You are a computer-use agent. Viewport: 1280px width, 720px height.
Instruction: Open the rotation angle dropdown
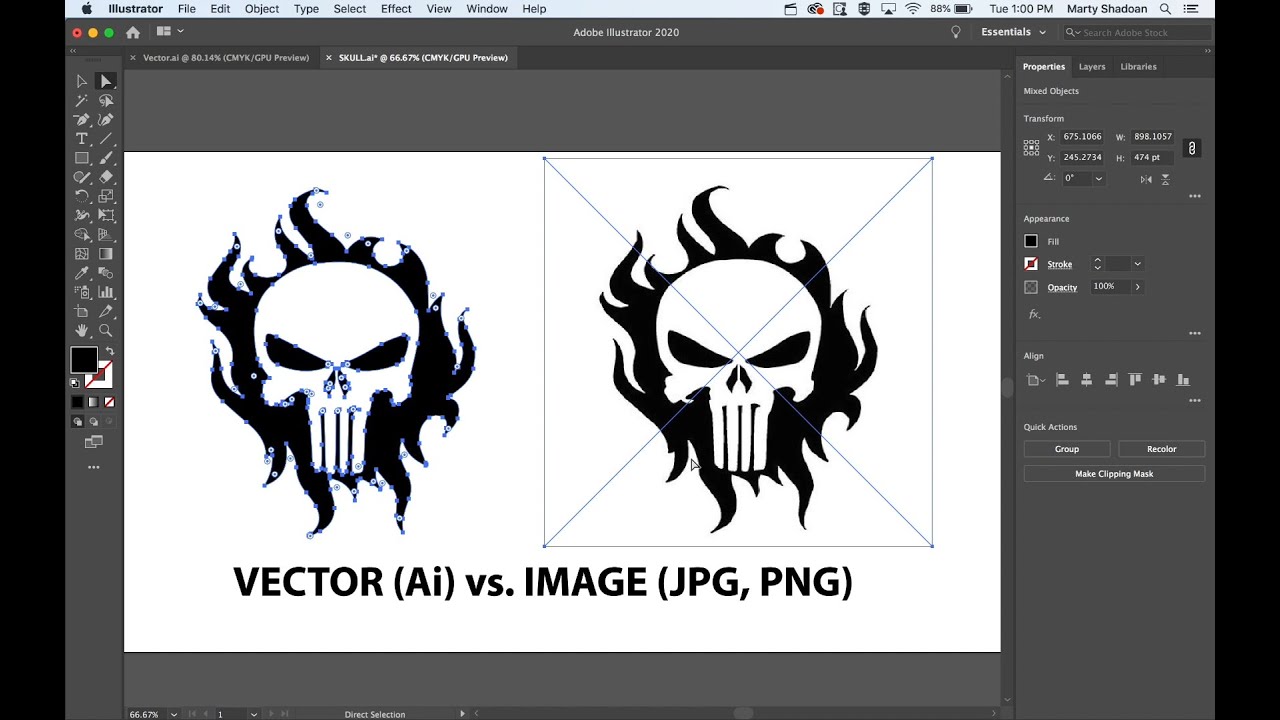[x=1098, y=178]
